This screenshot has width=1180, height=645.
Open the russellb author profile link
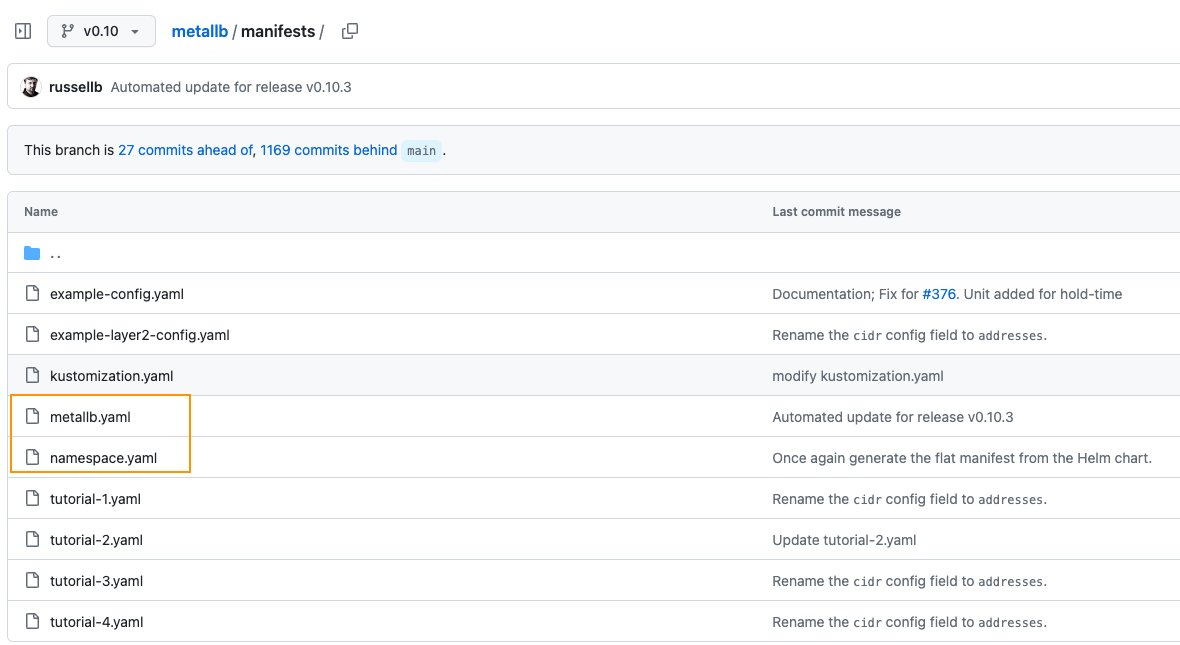point(75,87)
